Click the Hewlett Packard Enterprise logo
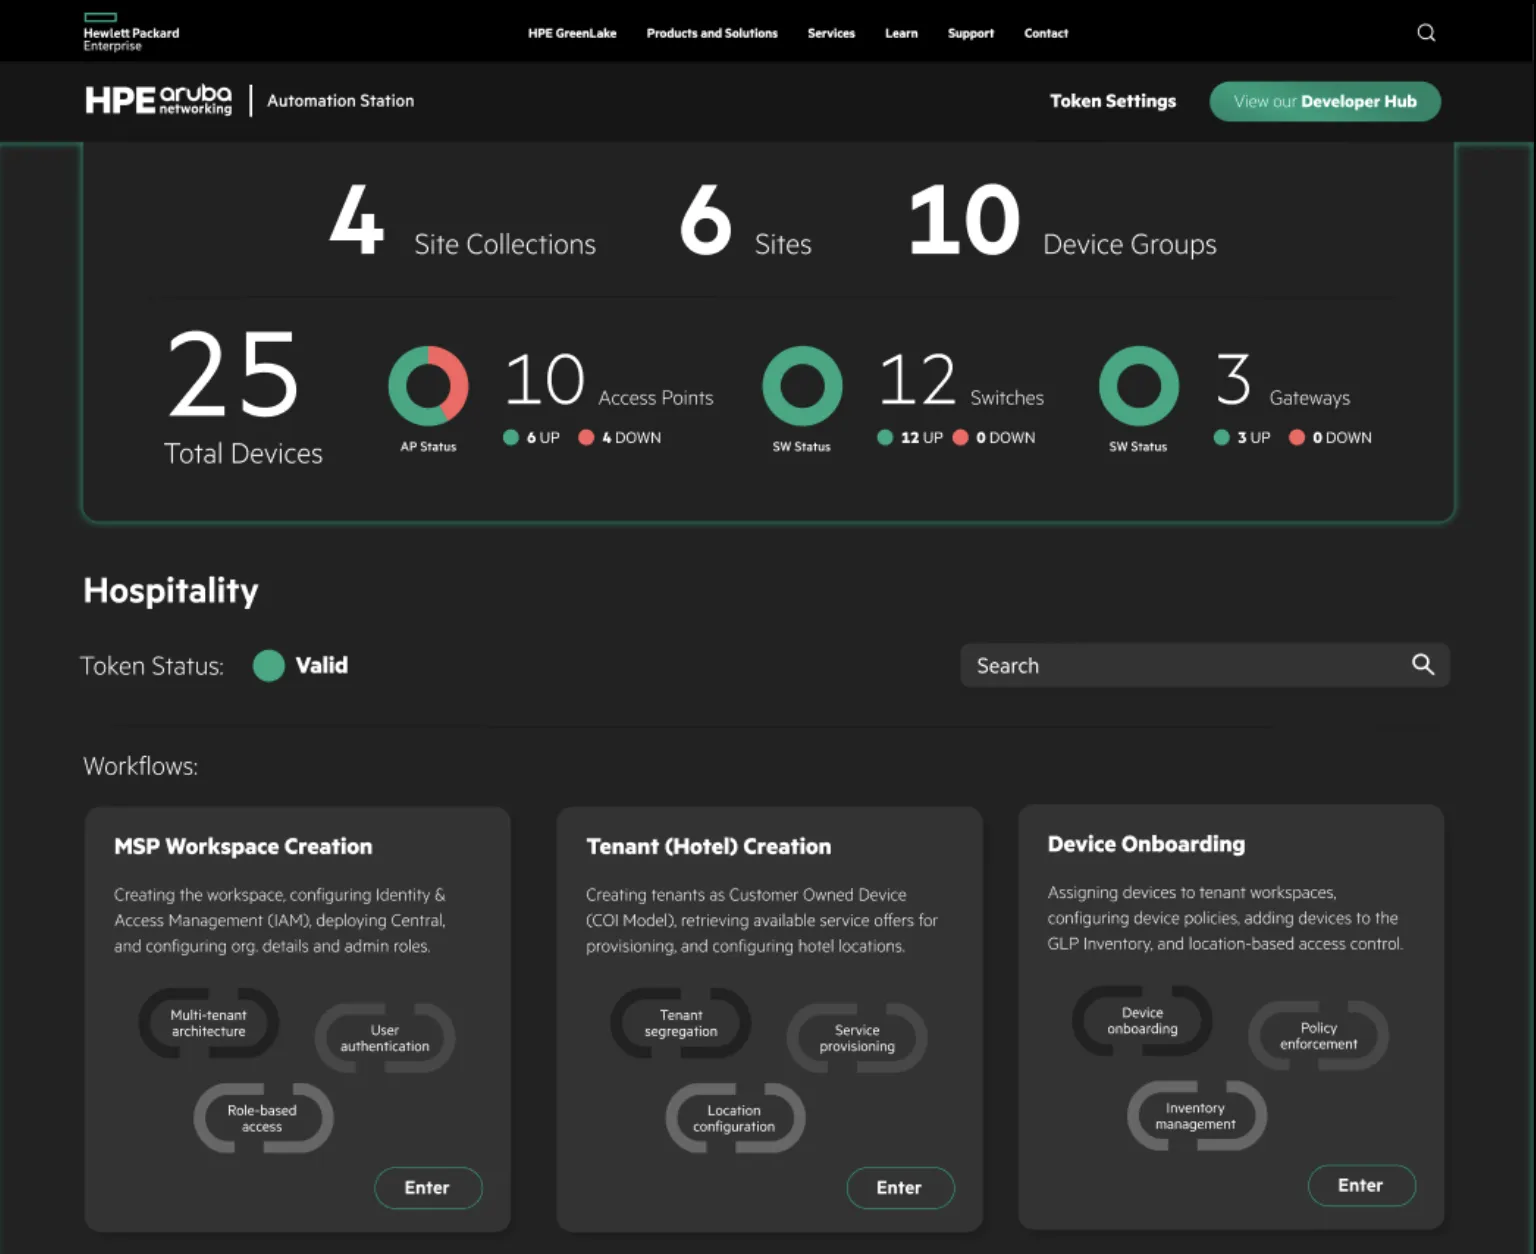 (x=130, y=33)
